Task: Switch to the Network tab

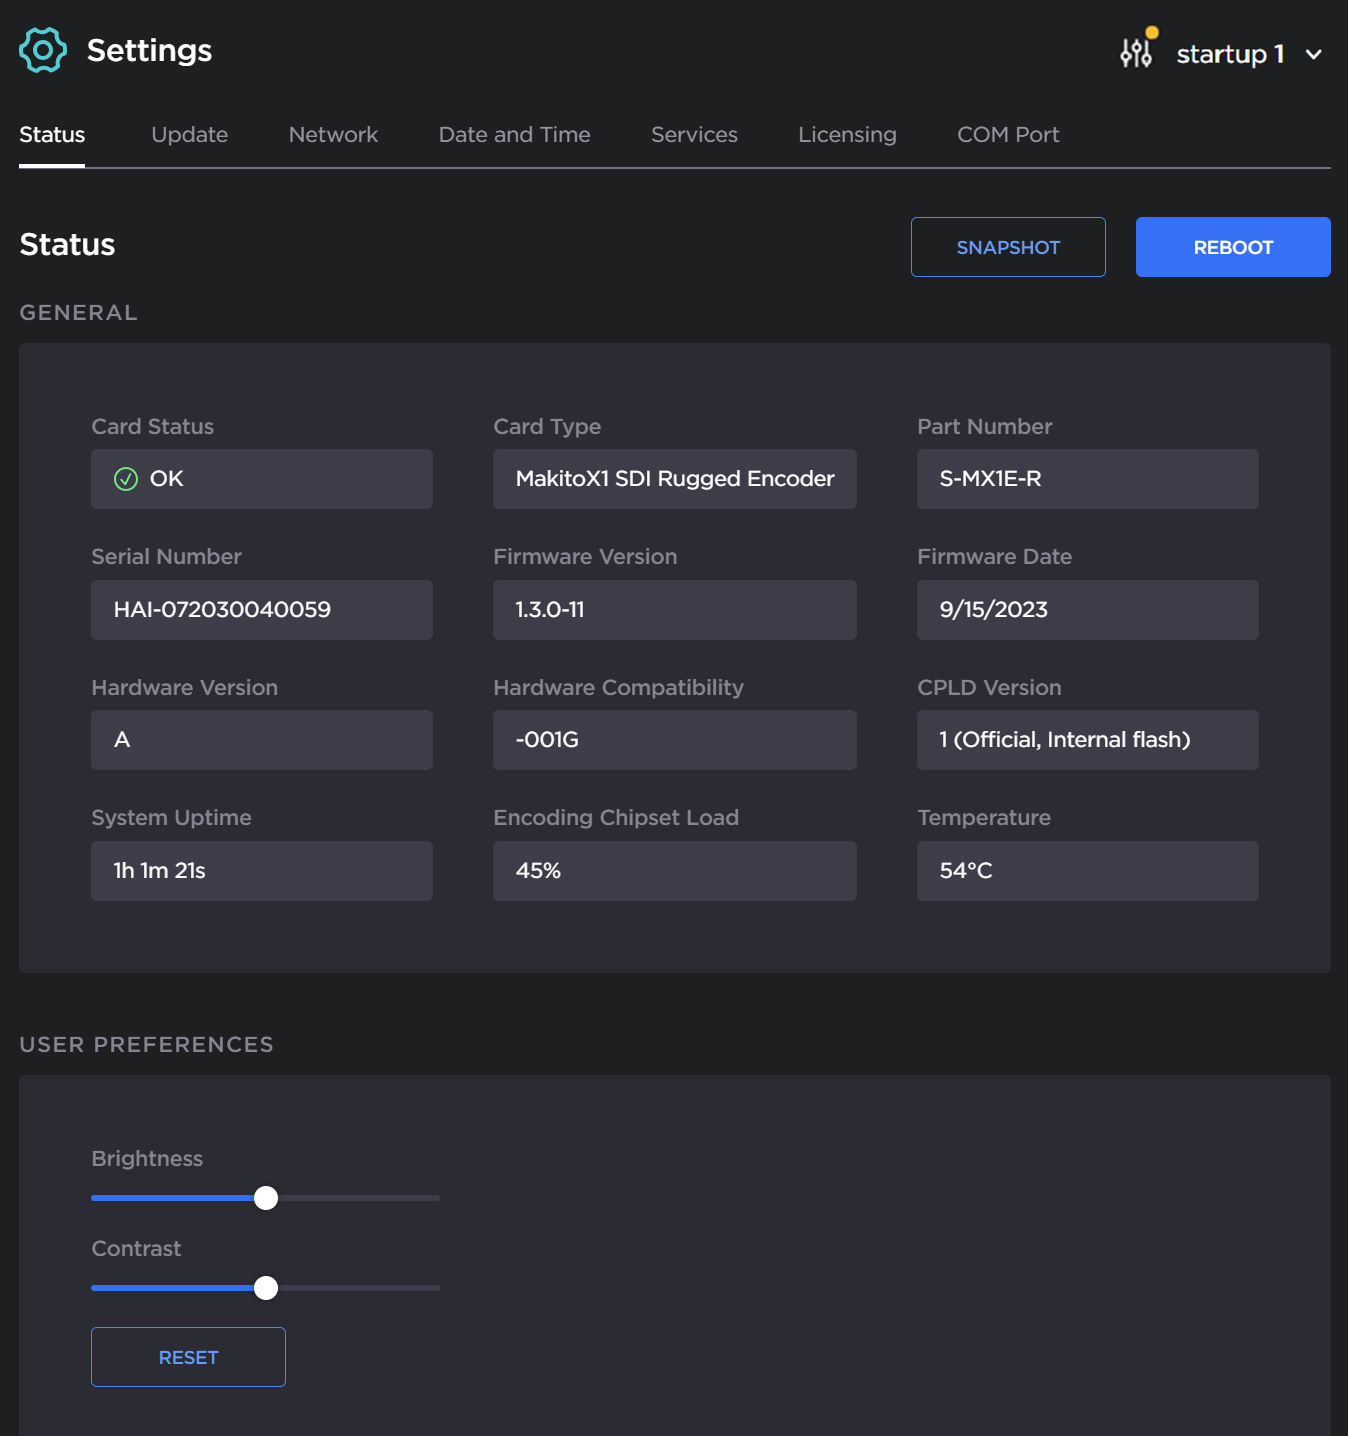Action: pyautogui.click(x=333, y=134)
